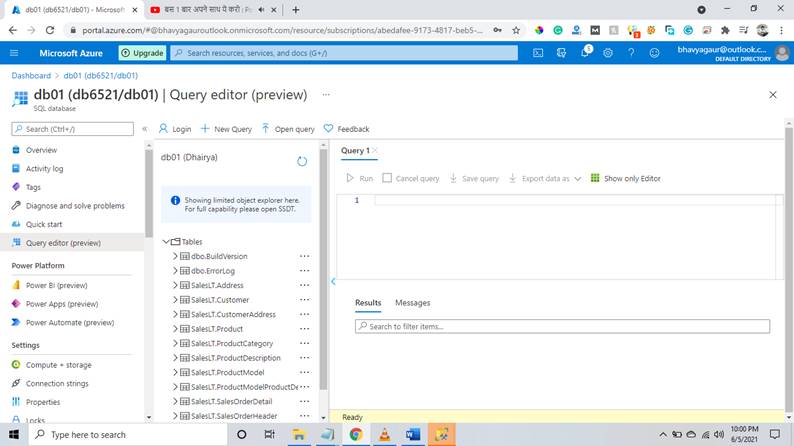Viewport: 794px width, 446px height.
Task: Click the left menu Search (Ctrl+/) box
Action: [72, 129]
